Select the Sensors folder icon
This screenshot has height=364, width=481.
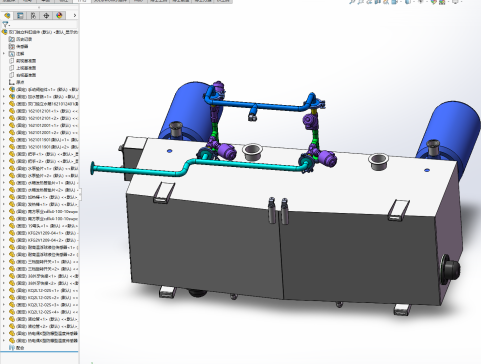coord(12,46)
